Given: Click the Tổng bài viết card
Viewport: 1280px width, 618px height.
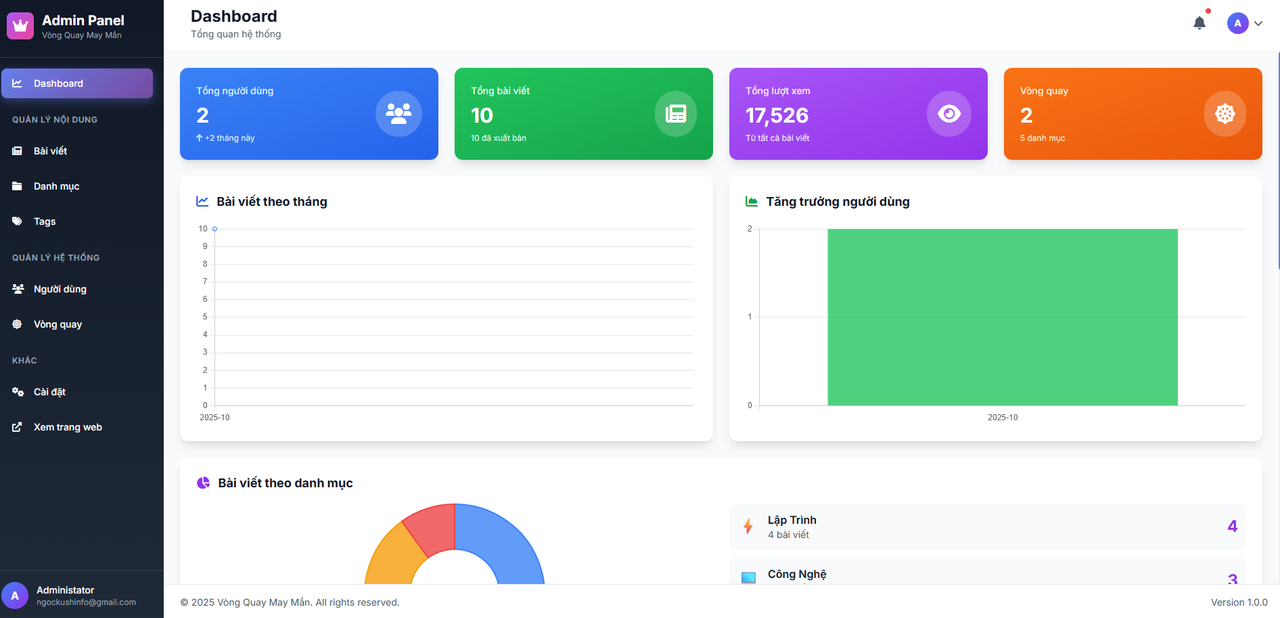Looking at the screenshot, I should [x=584, y=114].
